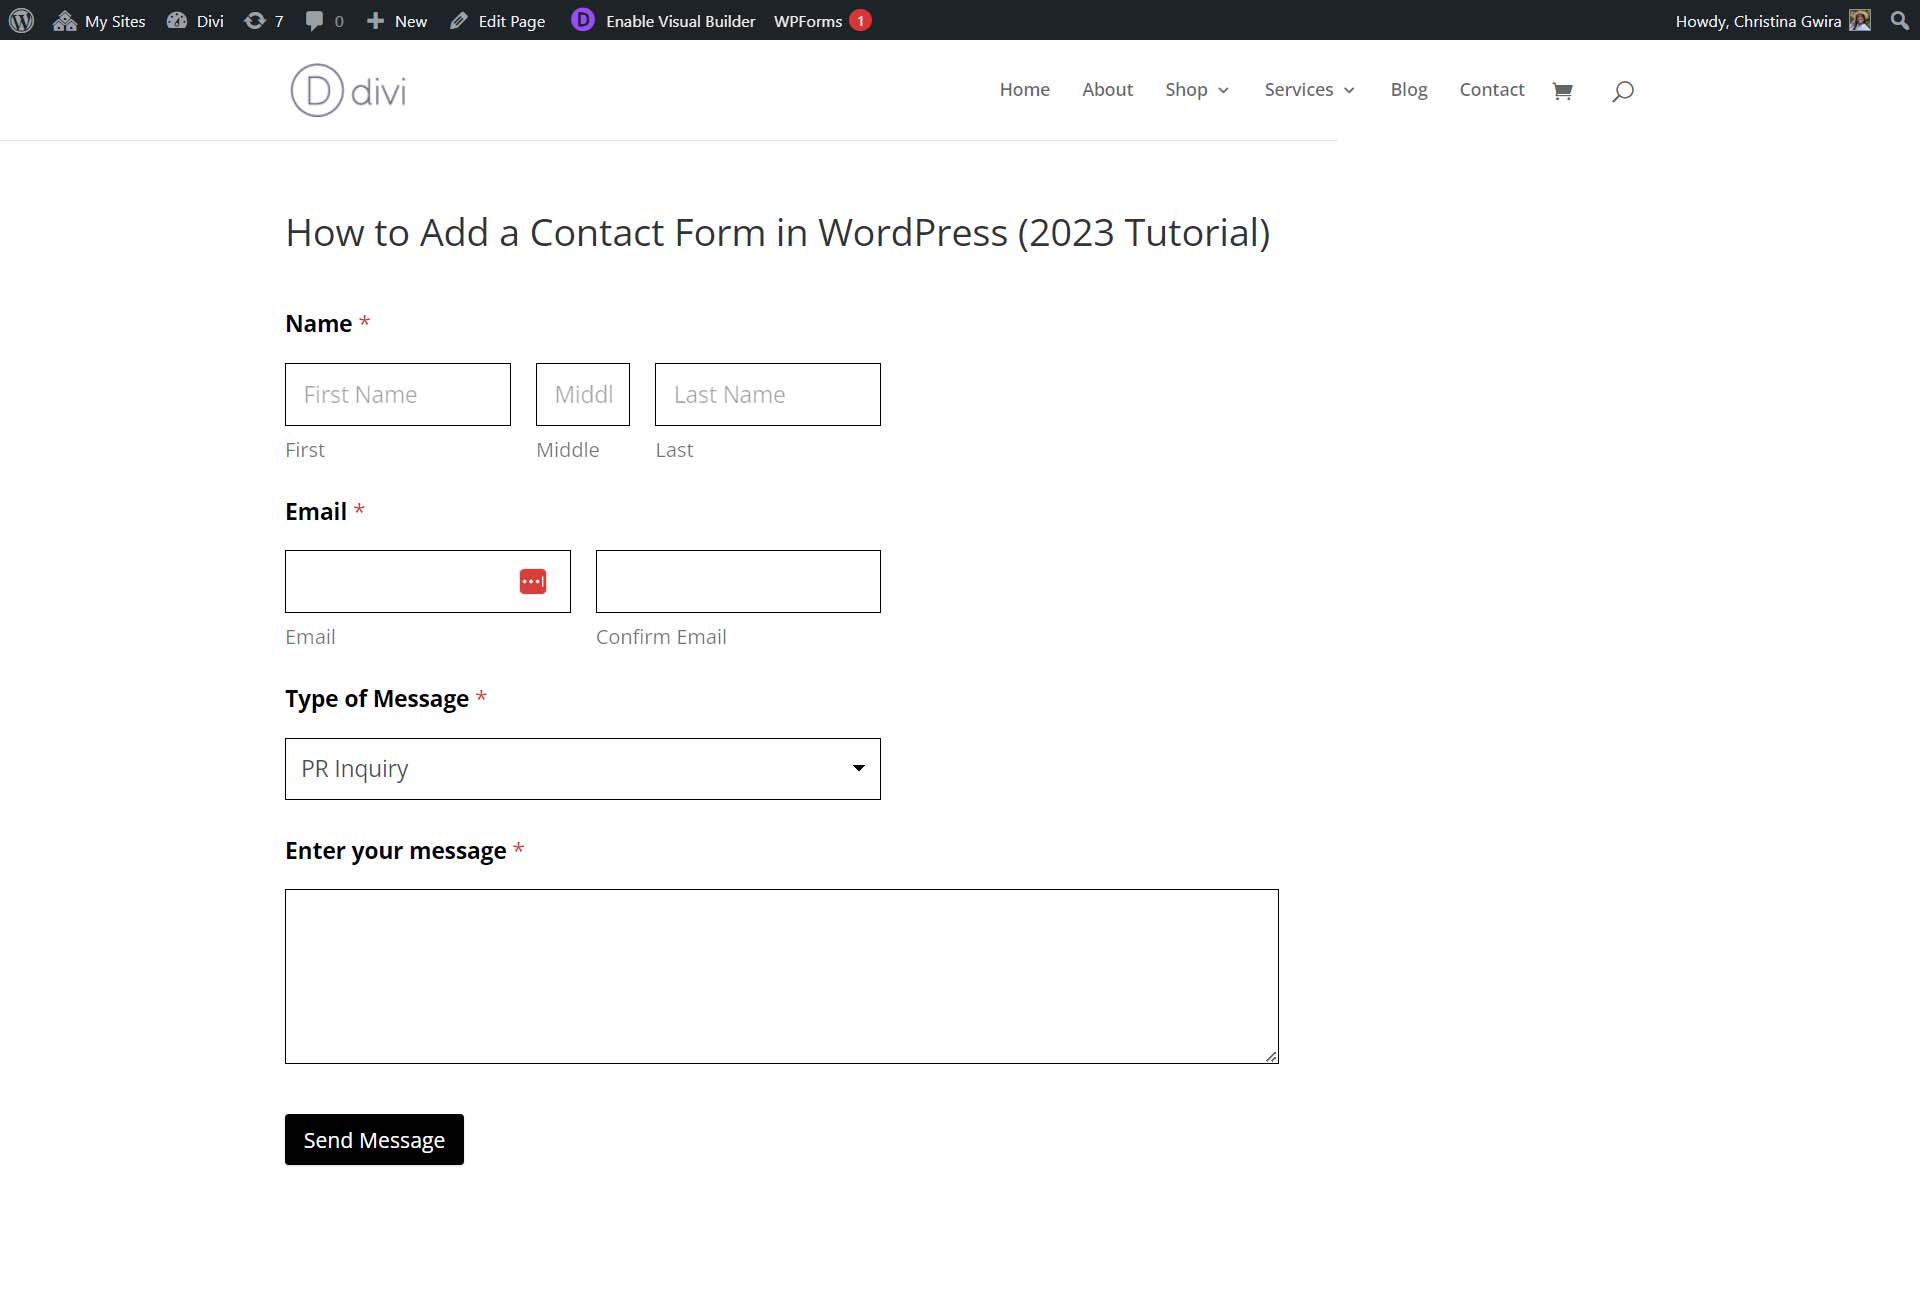Click the Contact navigation link

tap(1492, 88)
